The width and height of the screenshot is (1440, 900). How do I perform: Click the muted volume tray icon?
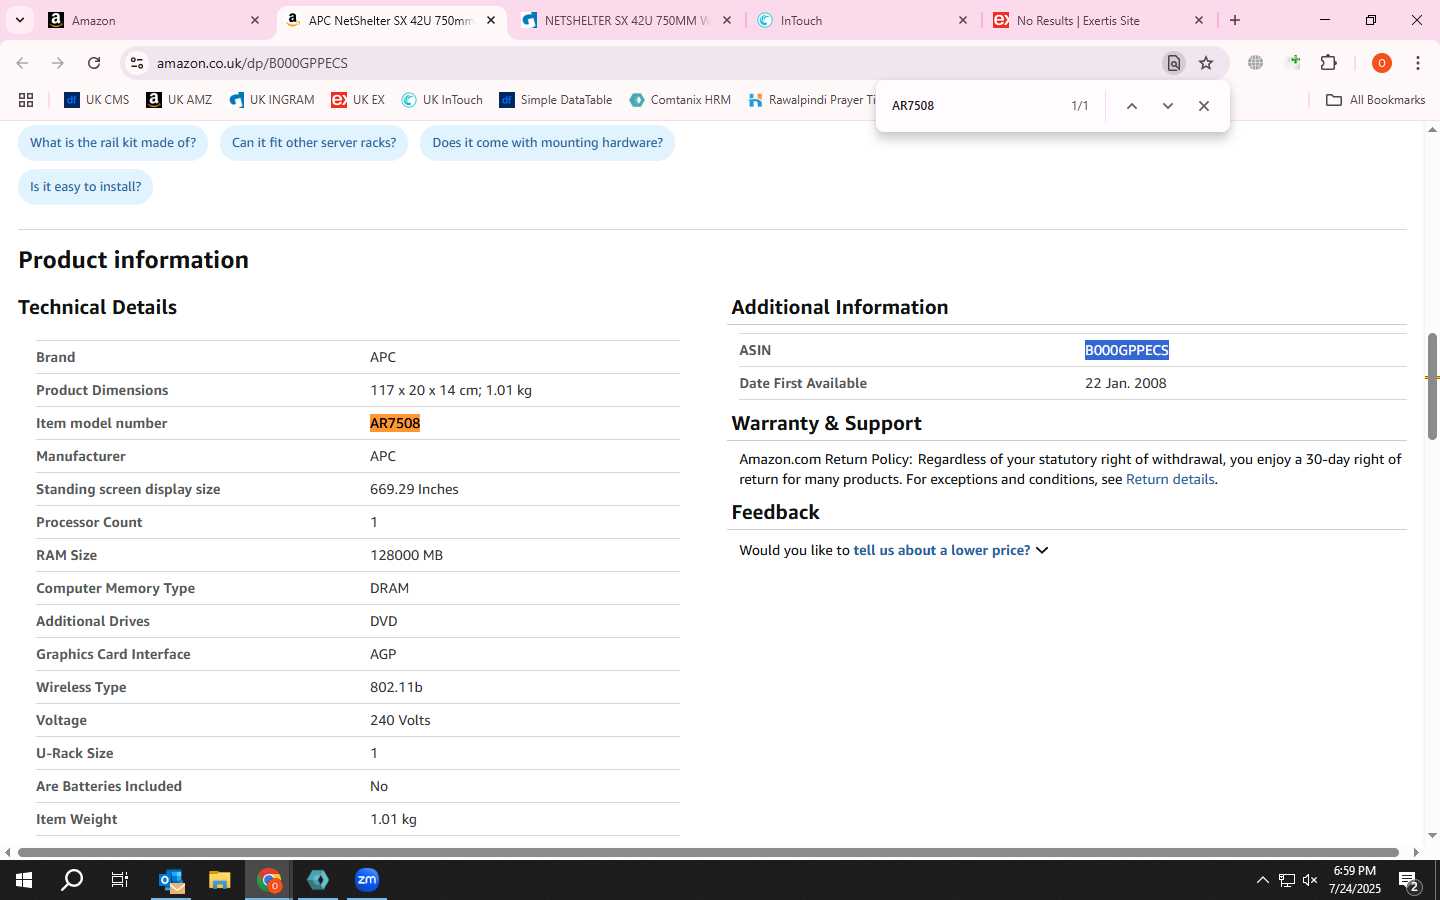coord(1310,880)
